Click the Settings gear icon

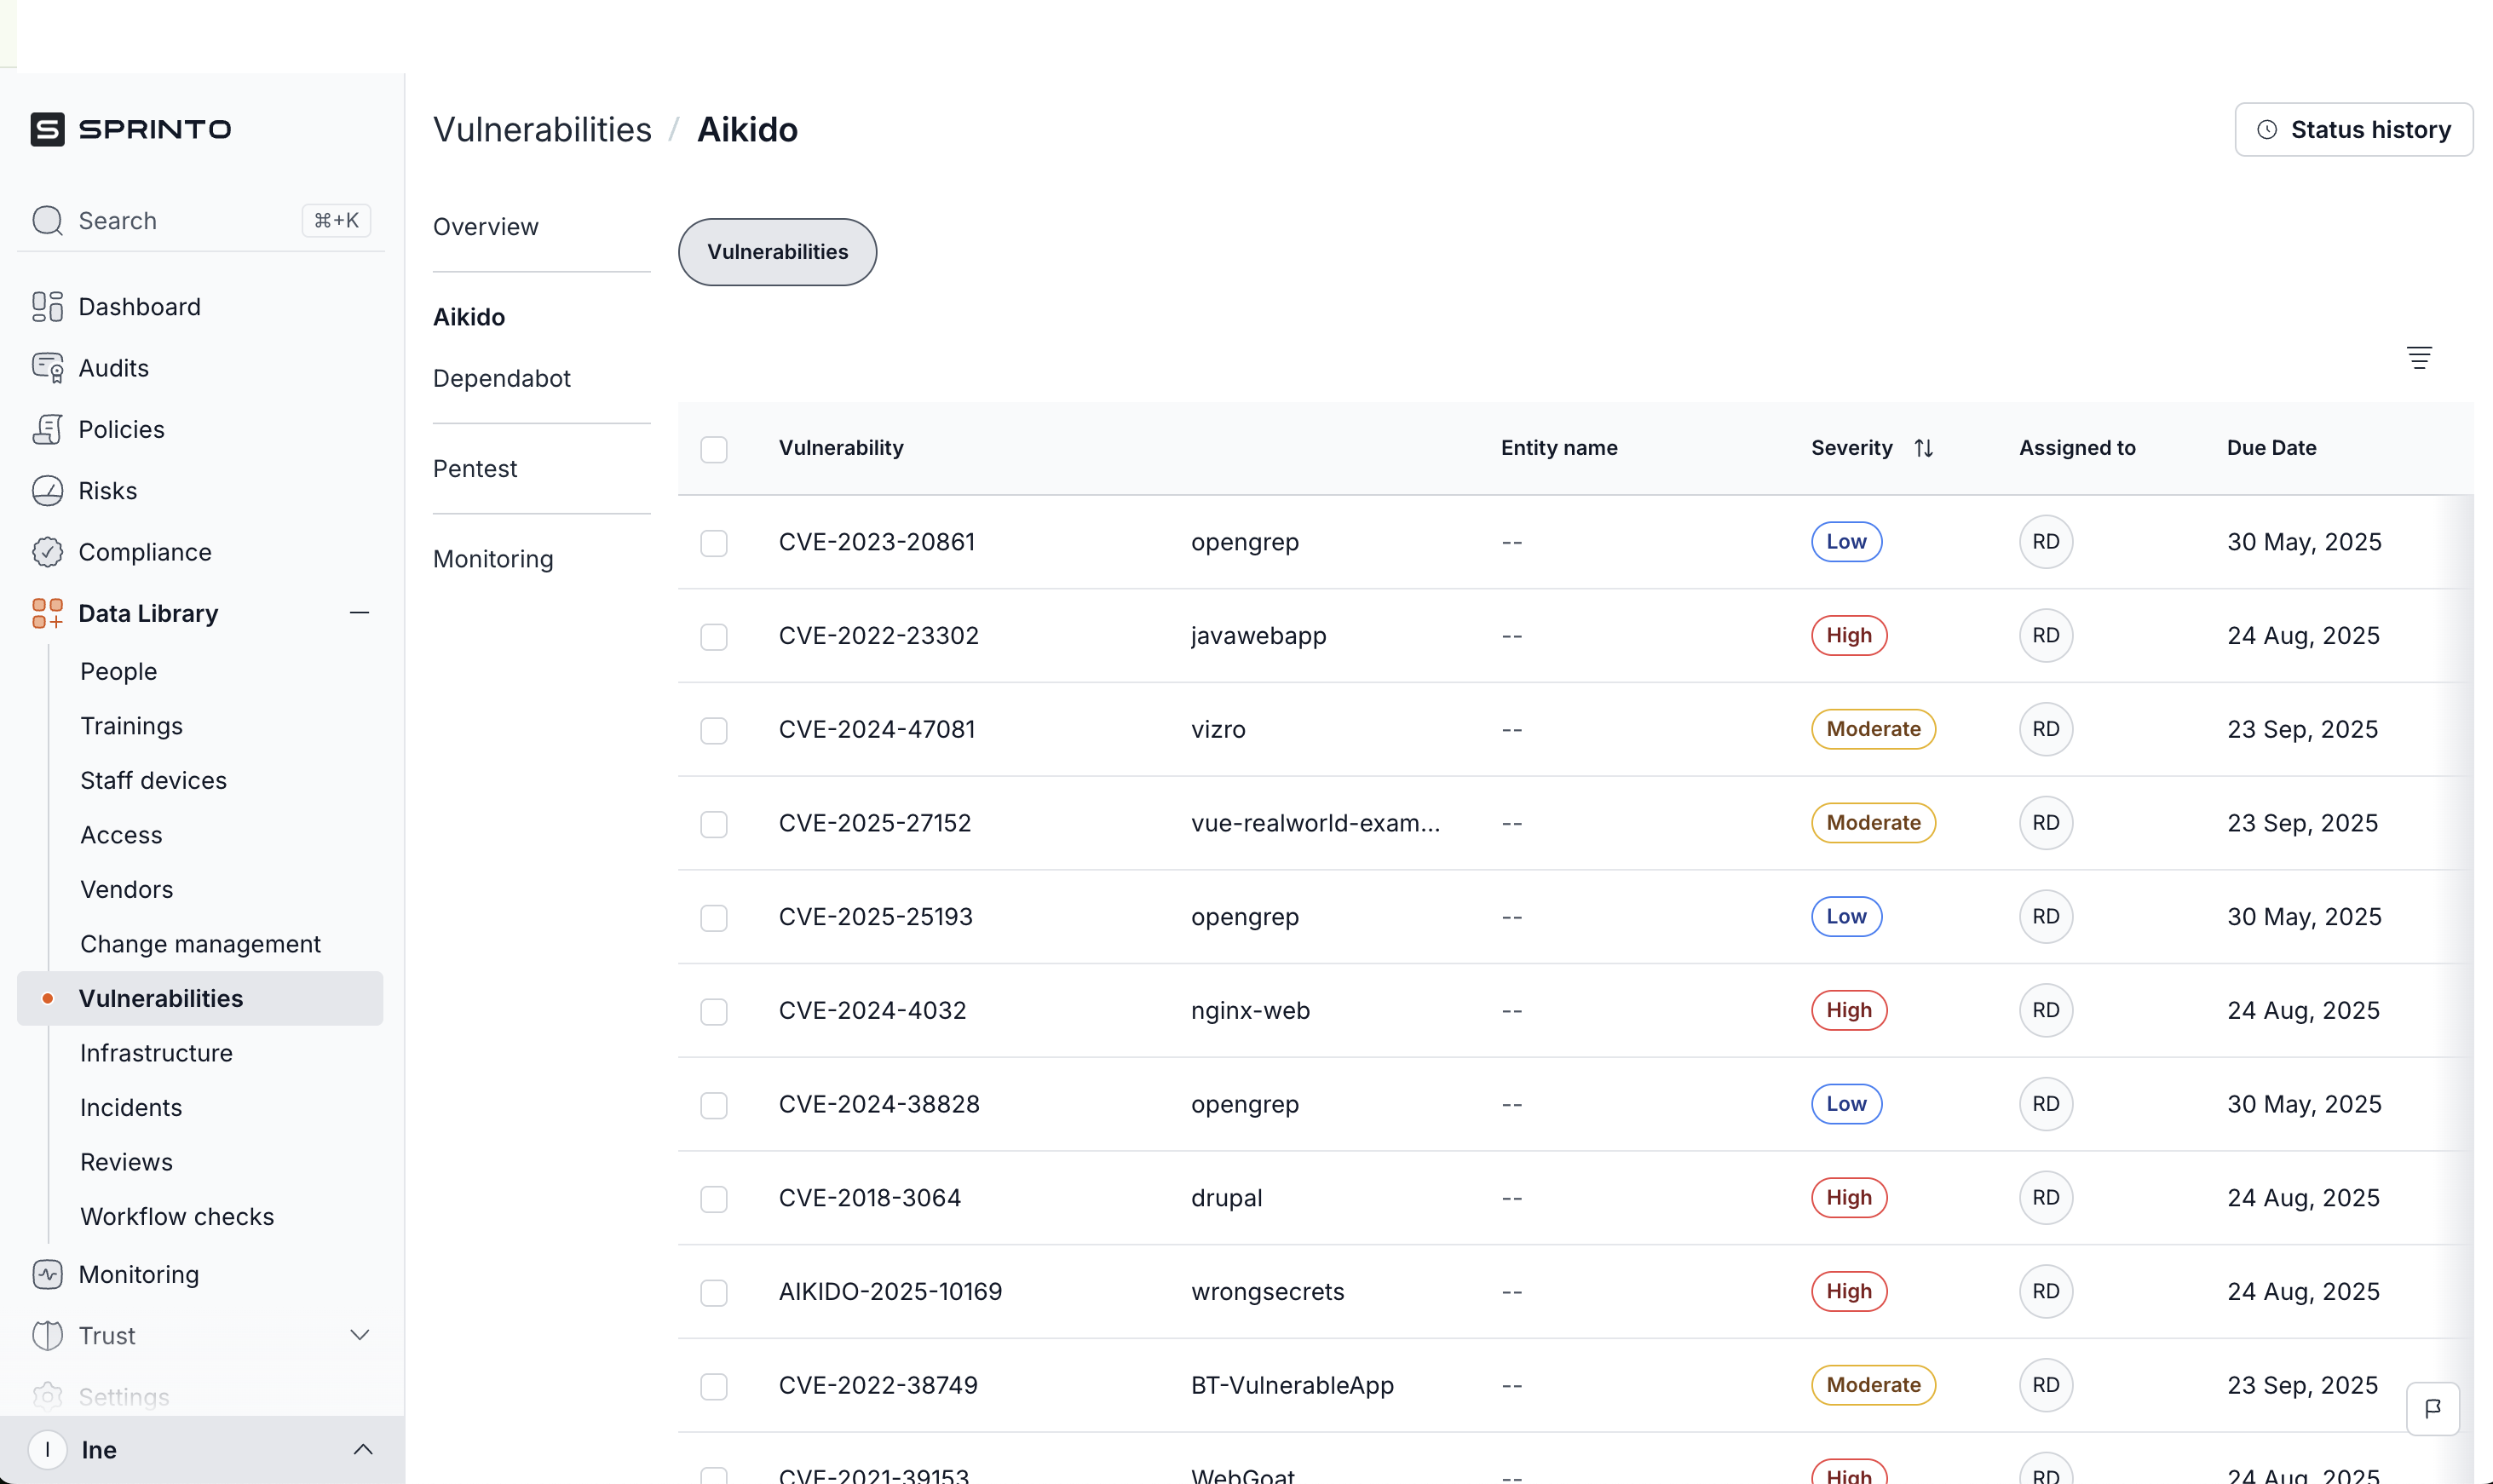(x=47, y=1396)
